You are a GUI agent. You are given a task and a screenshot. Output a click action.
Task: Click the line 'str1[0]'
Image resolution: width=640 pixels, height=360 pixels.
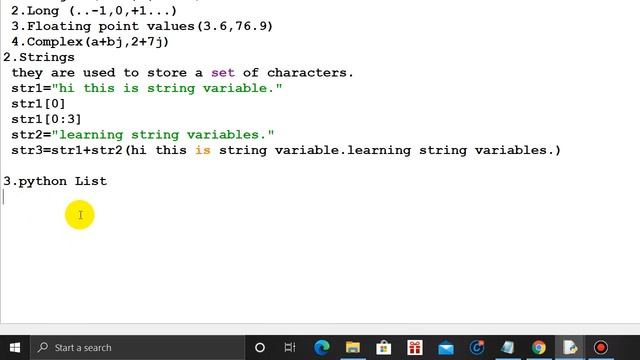(38, 104)
